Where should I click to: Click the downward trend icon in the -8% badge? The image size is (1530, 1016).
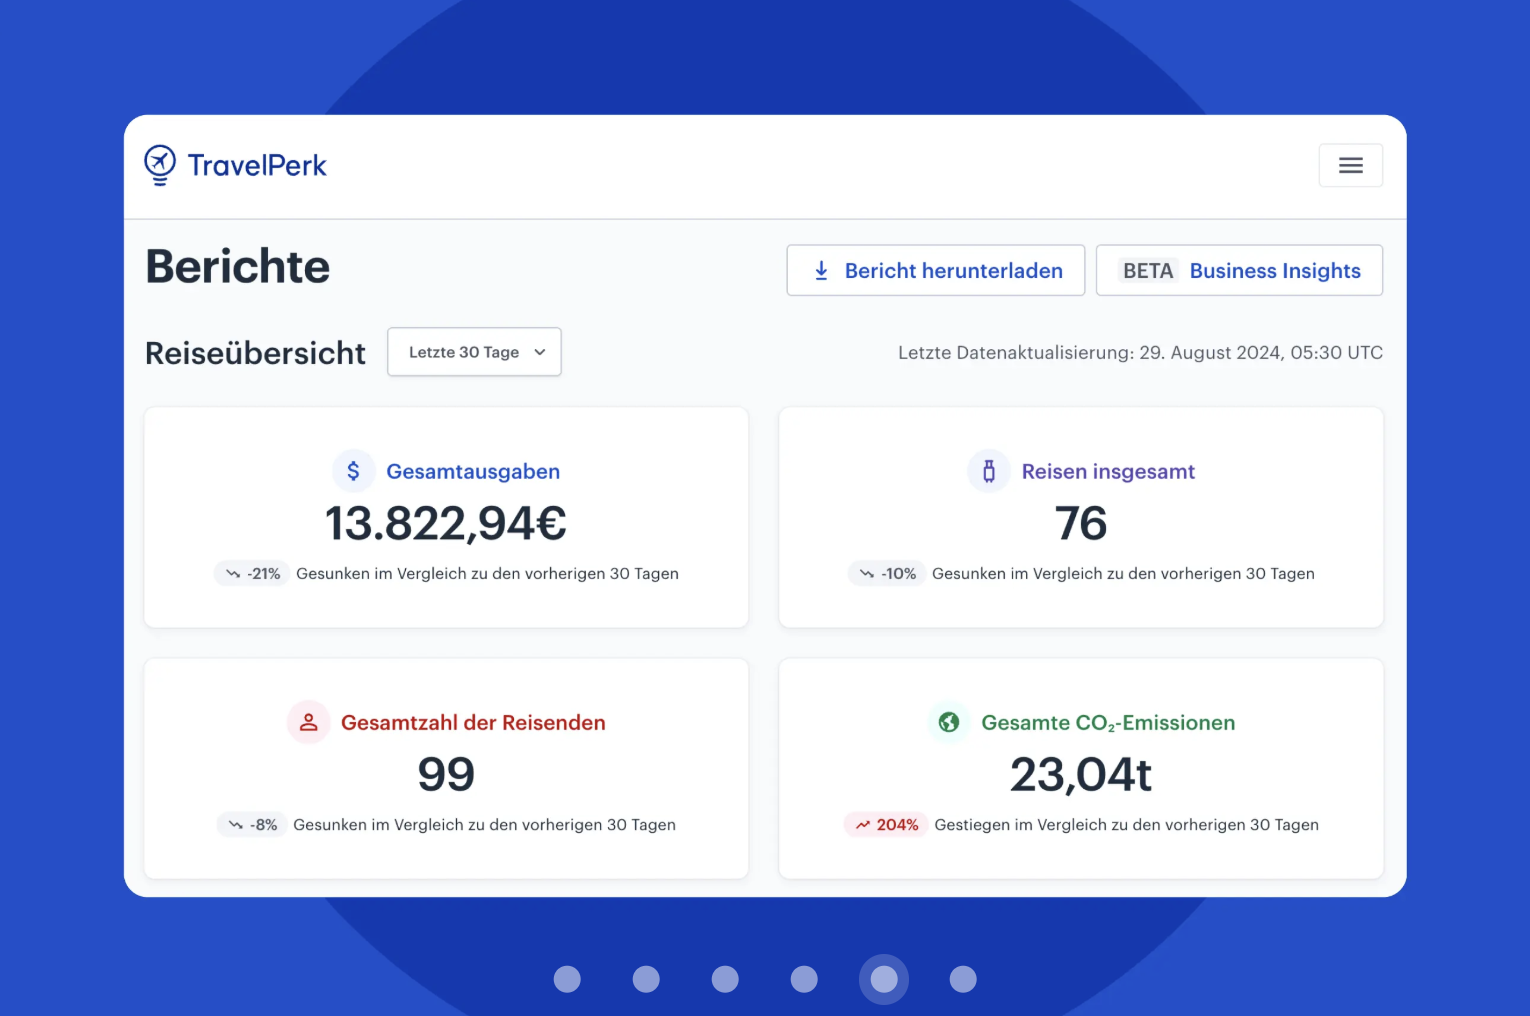[235, 825]
